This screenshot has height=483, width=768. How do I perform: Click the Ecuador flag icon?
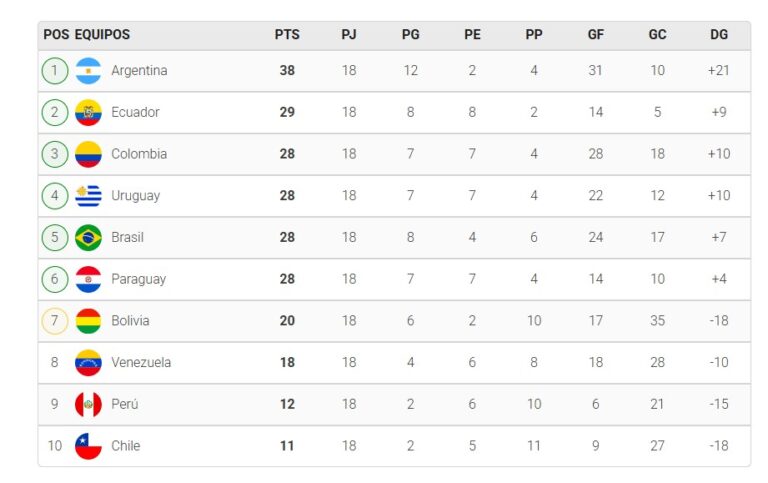tap(88, 112)
